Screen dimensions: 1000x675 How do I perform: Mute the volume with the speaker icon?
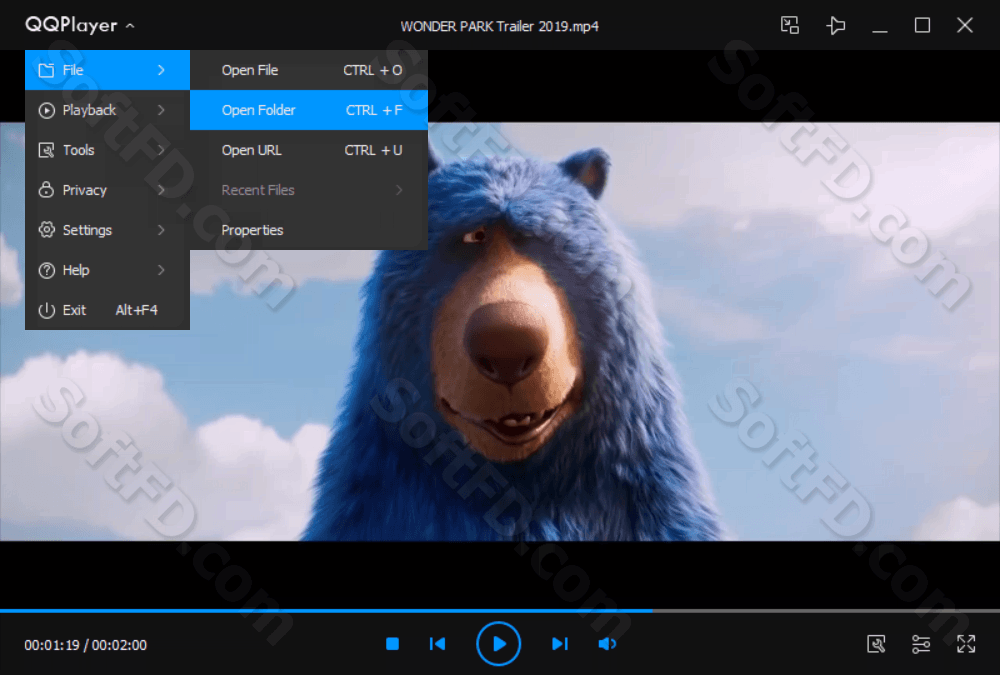coord(607,644)
